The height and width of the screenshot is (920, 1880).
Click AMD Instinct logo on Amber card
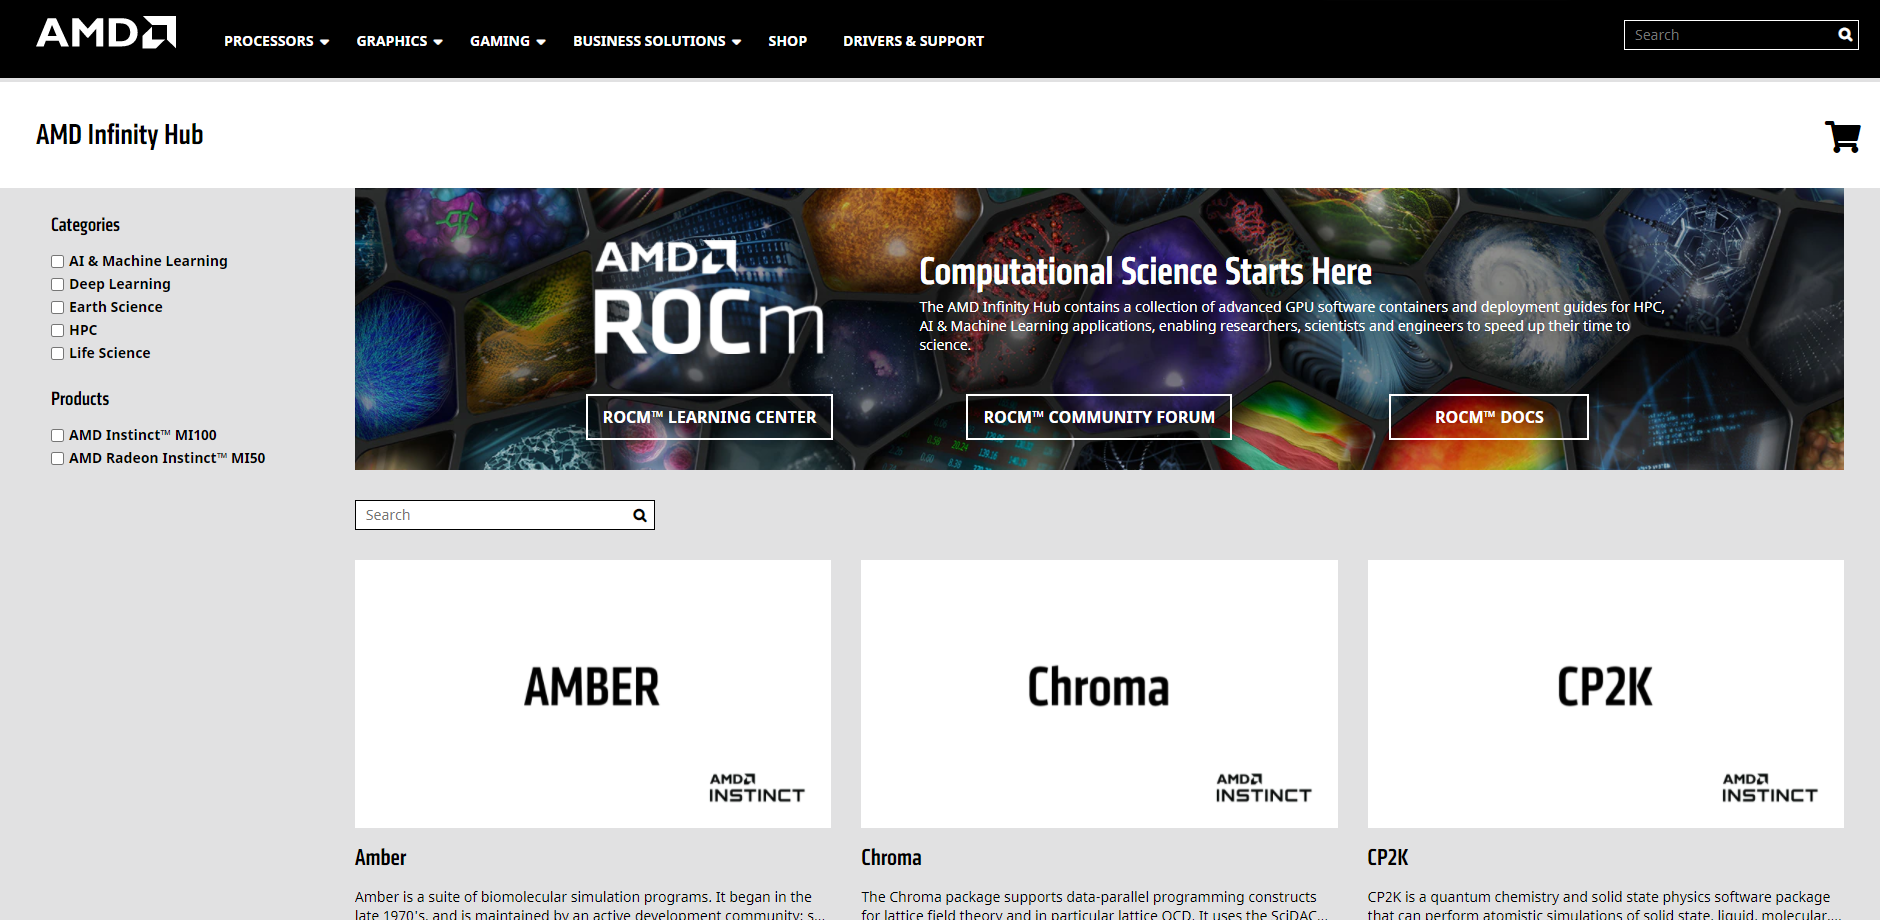point(757,788)
